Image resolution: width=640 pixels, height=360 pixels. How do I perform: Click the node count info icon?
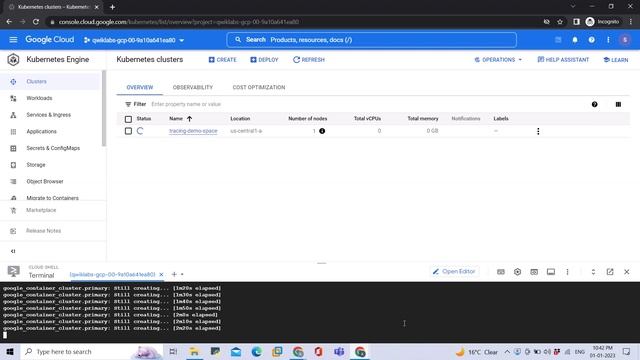322,131
